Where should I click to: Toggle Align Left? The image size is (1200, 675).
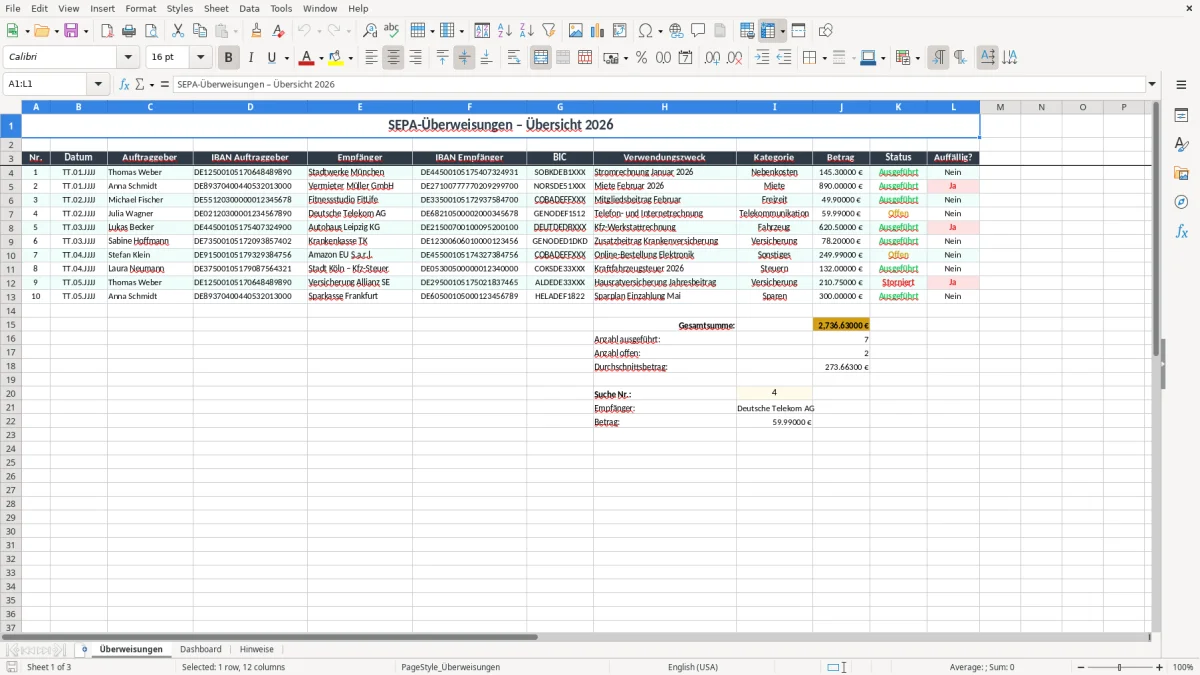click(371, 58)
